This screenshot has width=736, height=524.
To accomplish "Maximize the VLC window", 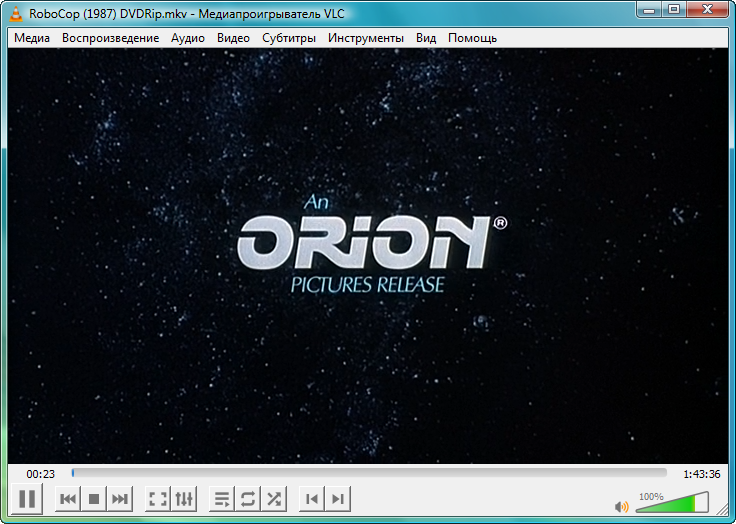I will [x=674, y=9].
